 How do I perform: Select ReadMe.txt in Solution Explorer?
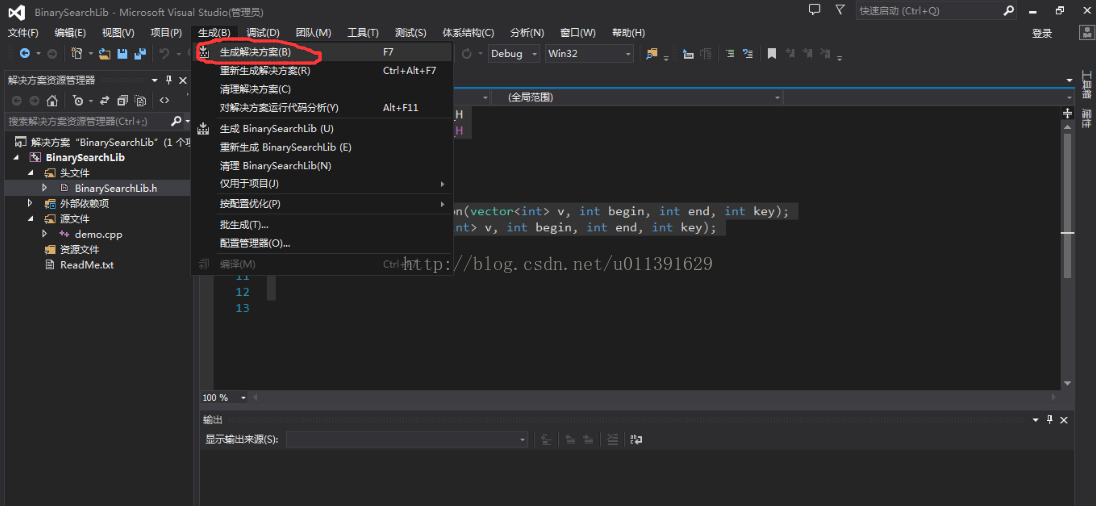point(87,265)
